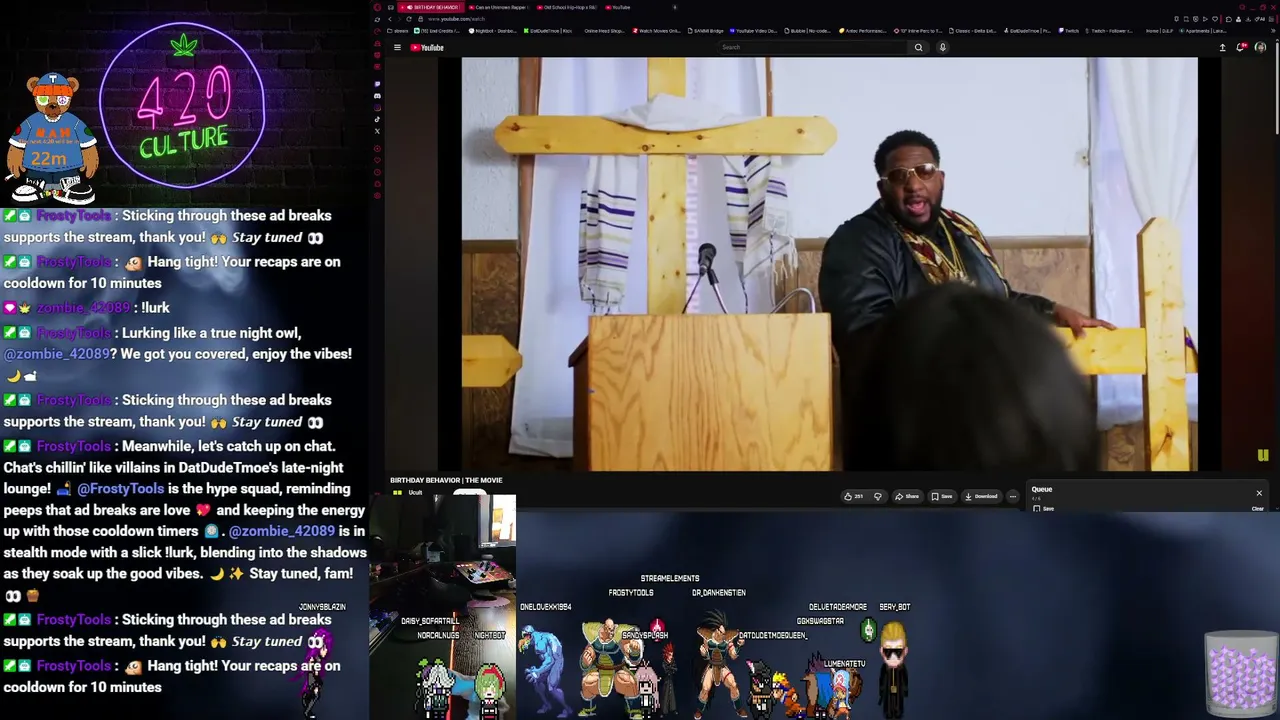
Task: Click the site info lock icon
Action: click(421, 19)
